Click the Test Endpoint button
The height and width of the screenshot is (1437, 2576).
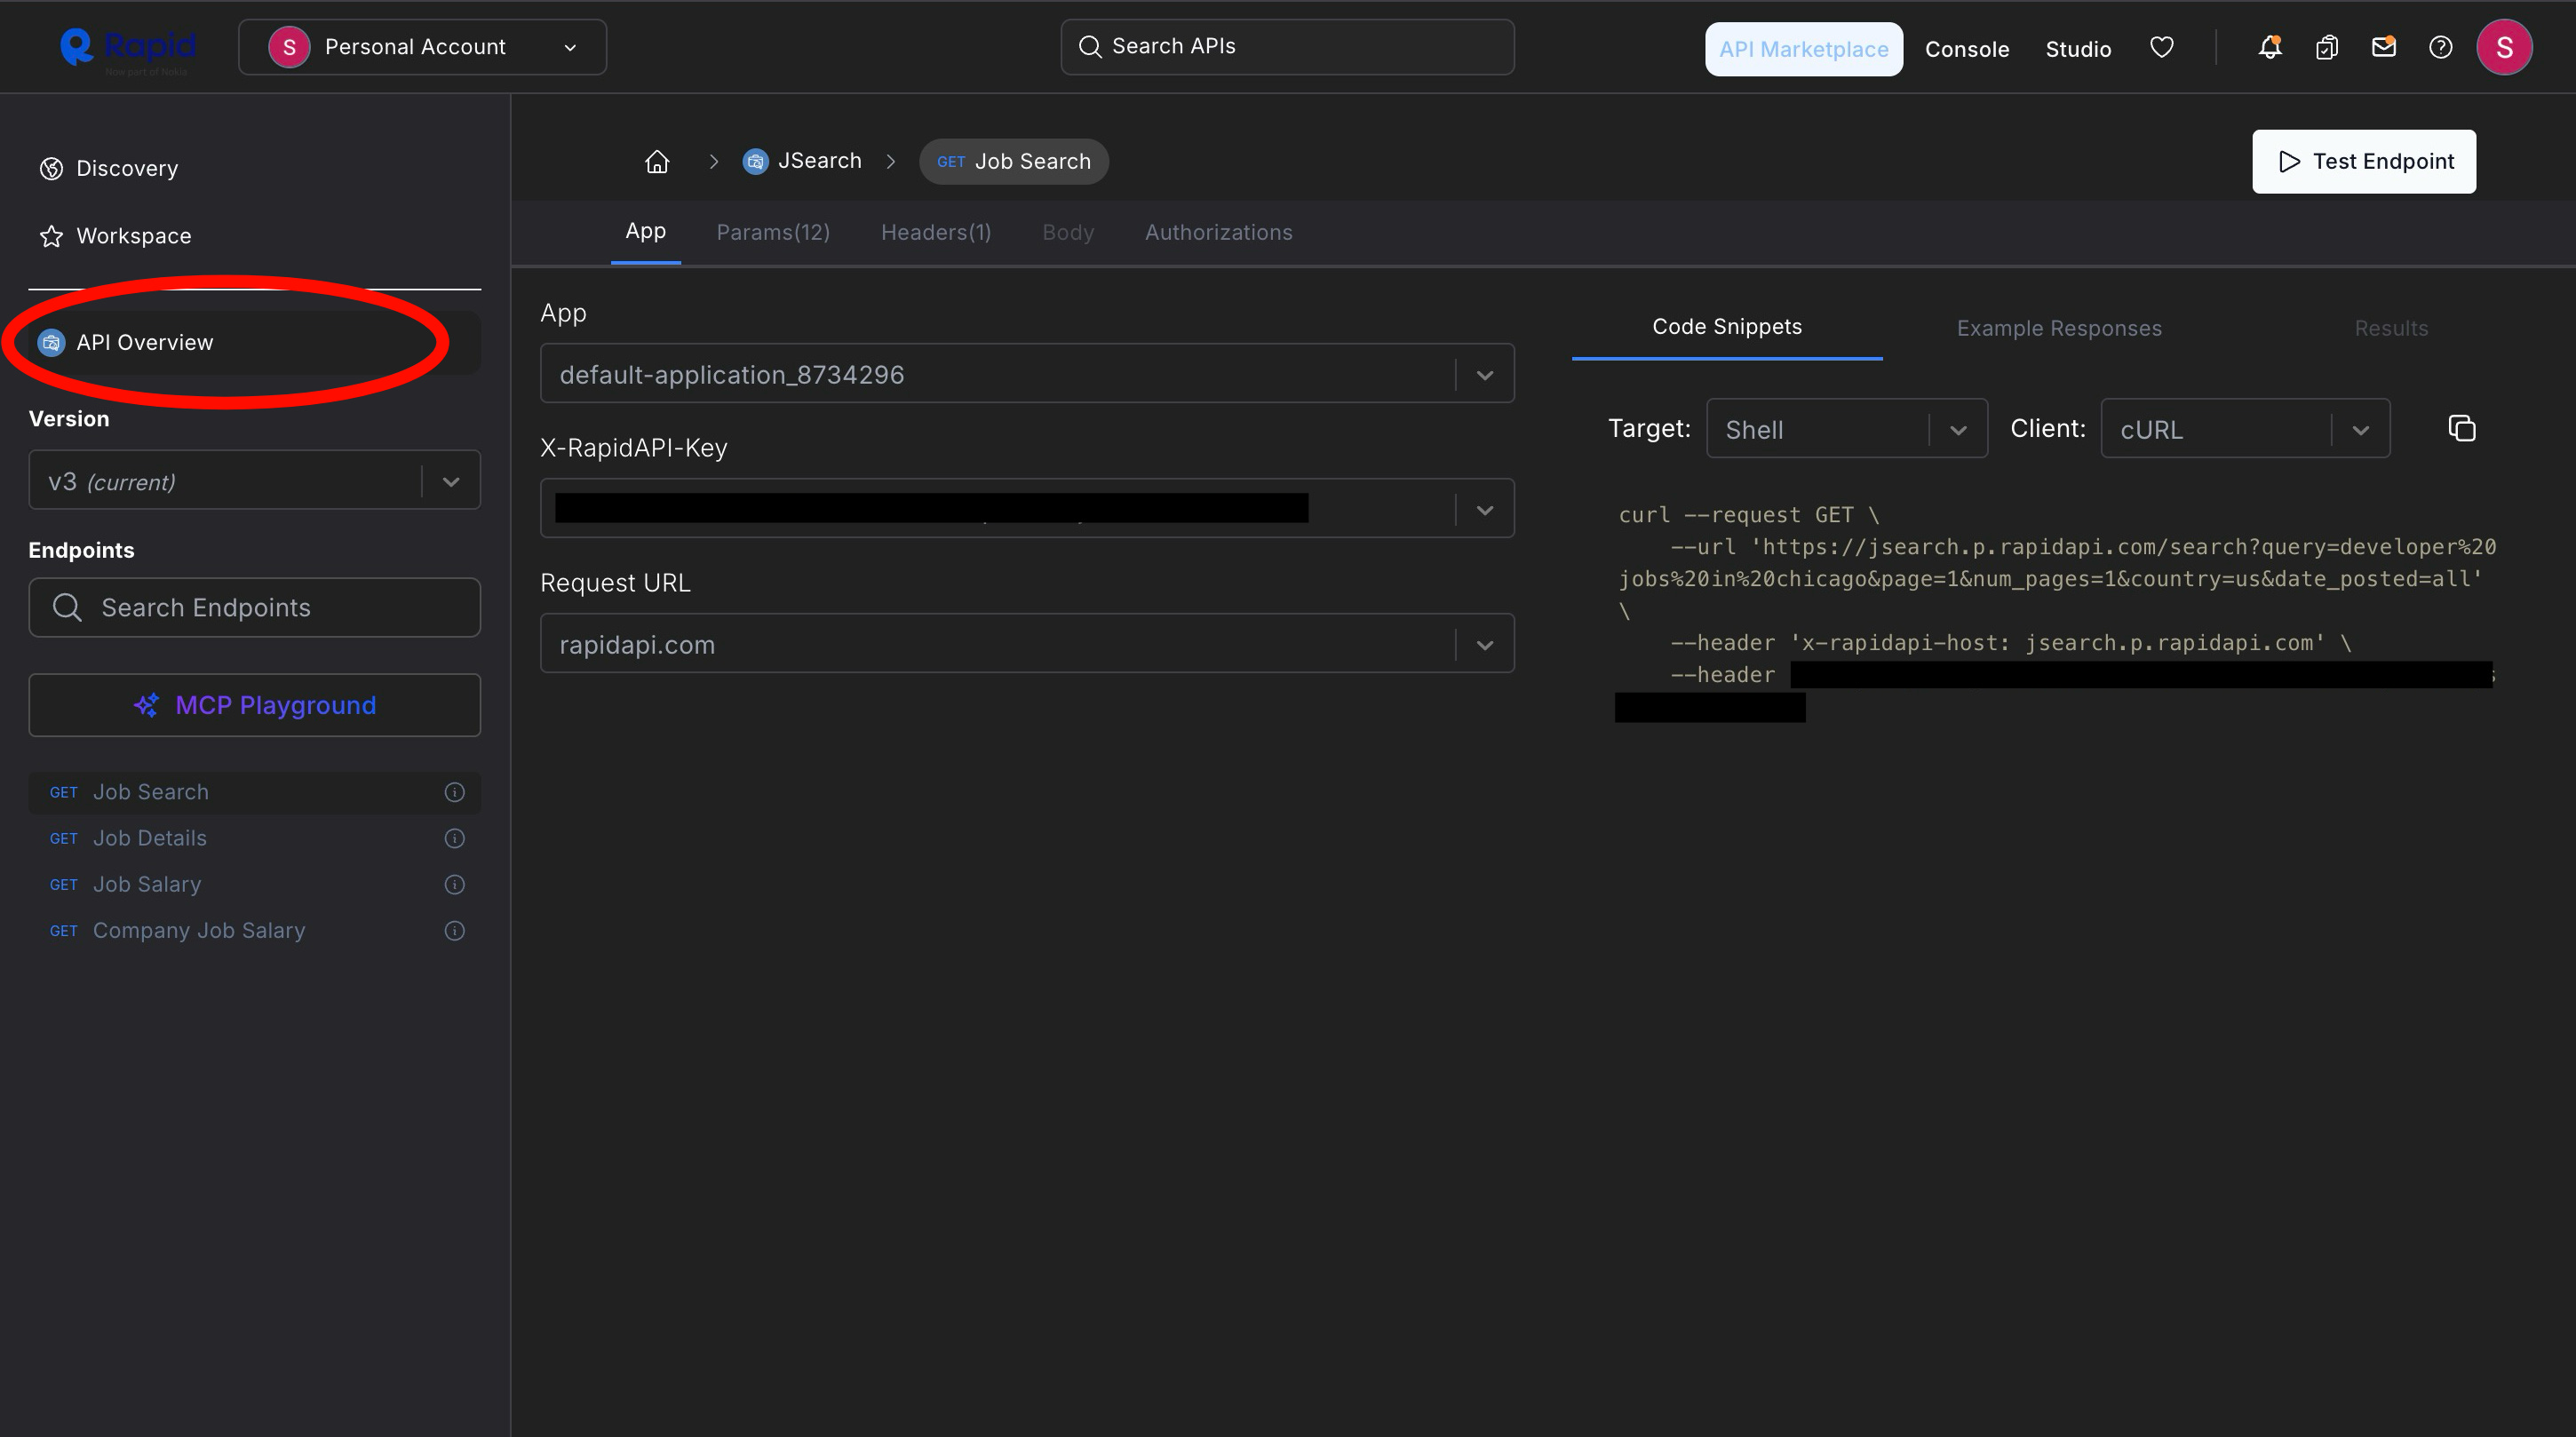tap(2363, 162)
